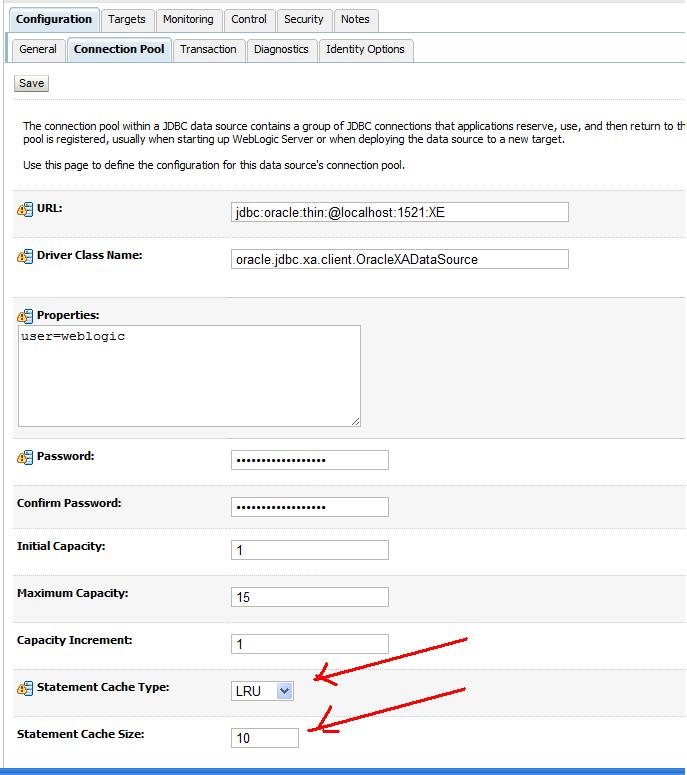Click the warning icon beside Driver Class Name

coord(25,256)
